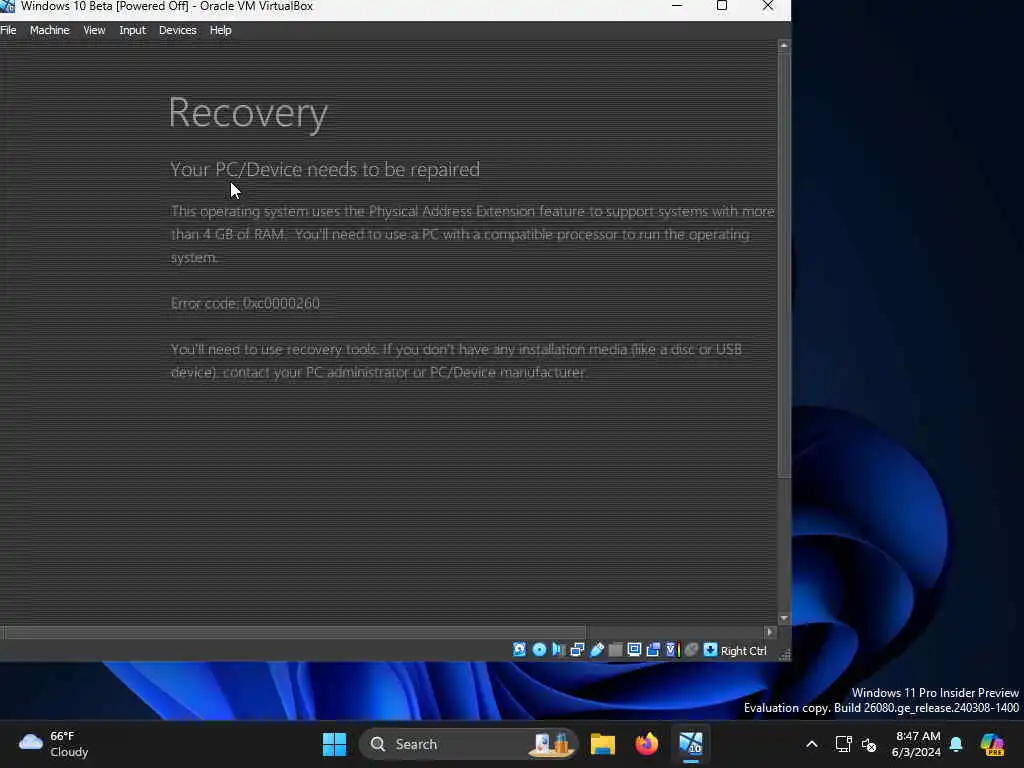Click the vertical scrollbar thumb

click(784, 265)
